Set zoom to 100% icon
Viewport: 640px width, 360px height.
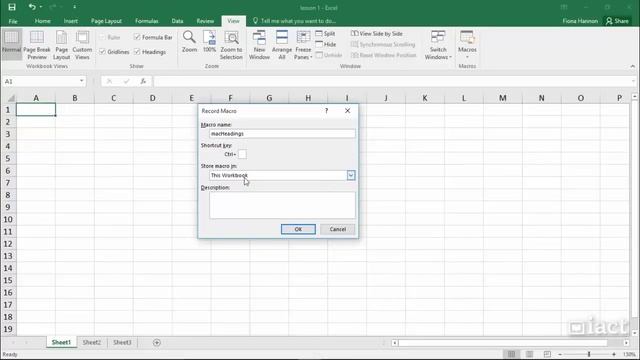click(x=209, y=42)
